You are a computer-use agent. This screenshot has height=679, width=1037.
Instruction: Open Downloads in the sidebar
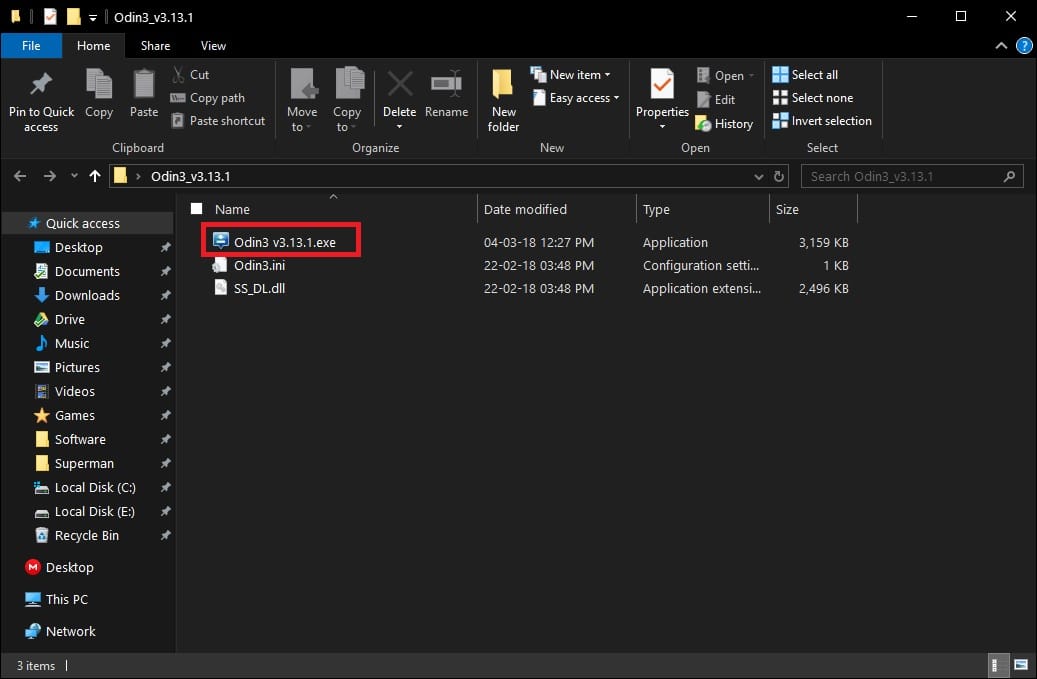(x=87, y=295)
